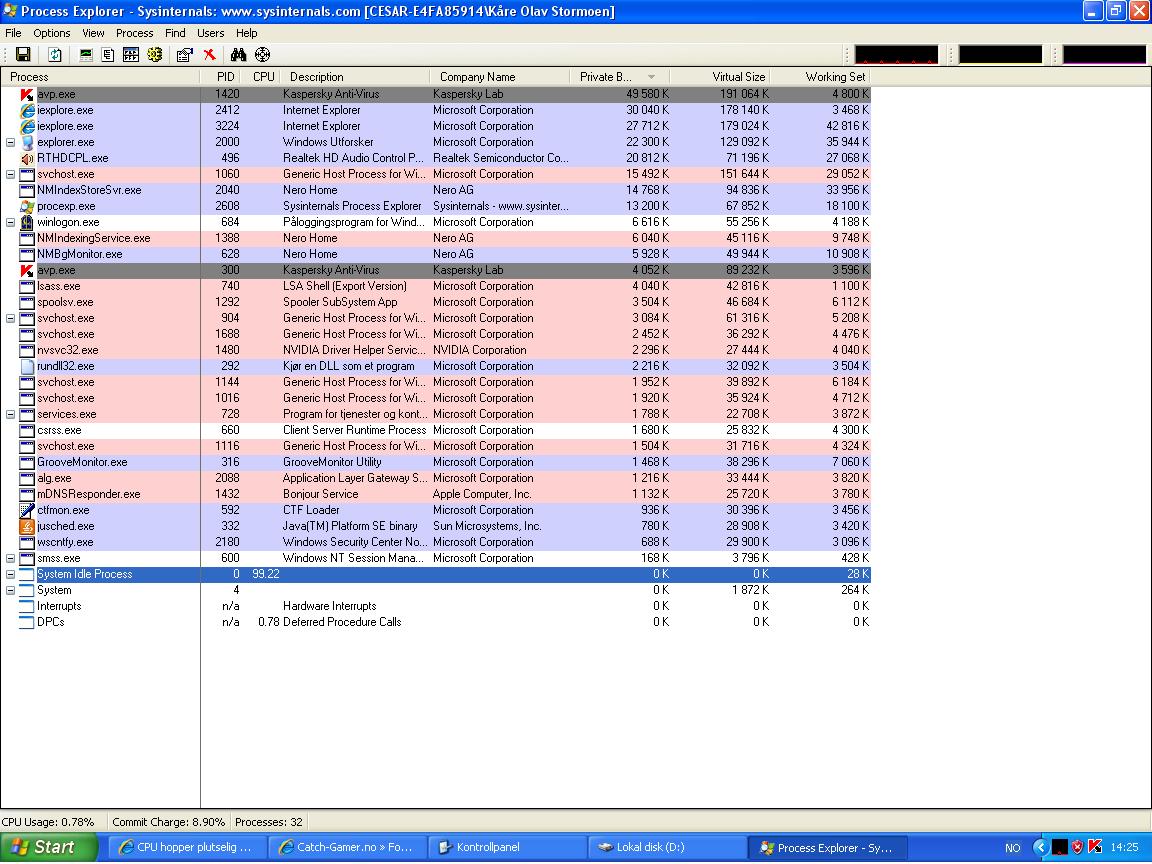The height and width of the screenshot is (864, 1152).
Task: Click the rundll32.exe blank page icon
Action: pos(27,367)
